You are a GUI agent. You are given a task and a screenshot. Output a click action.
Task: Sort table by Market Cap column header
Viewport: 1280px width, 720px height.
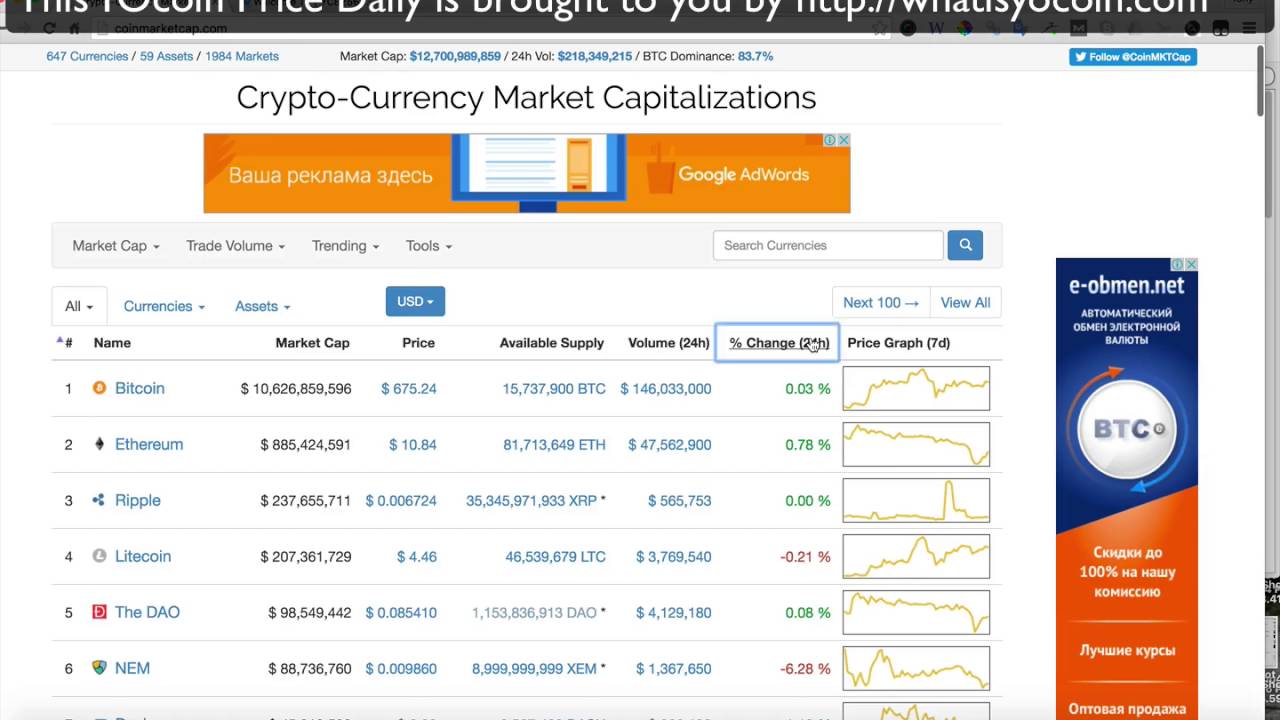coord(312,343)
